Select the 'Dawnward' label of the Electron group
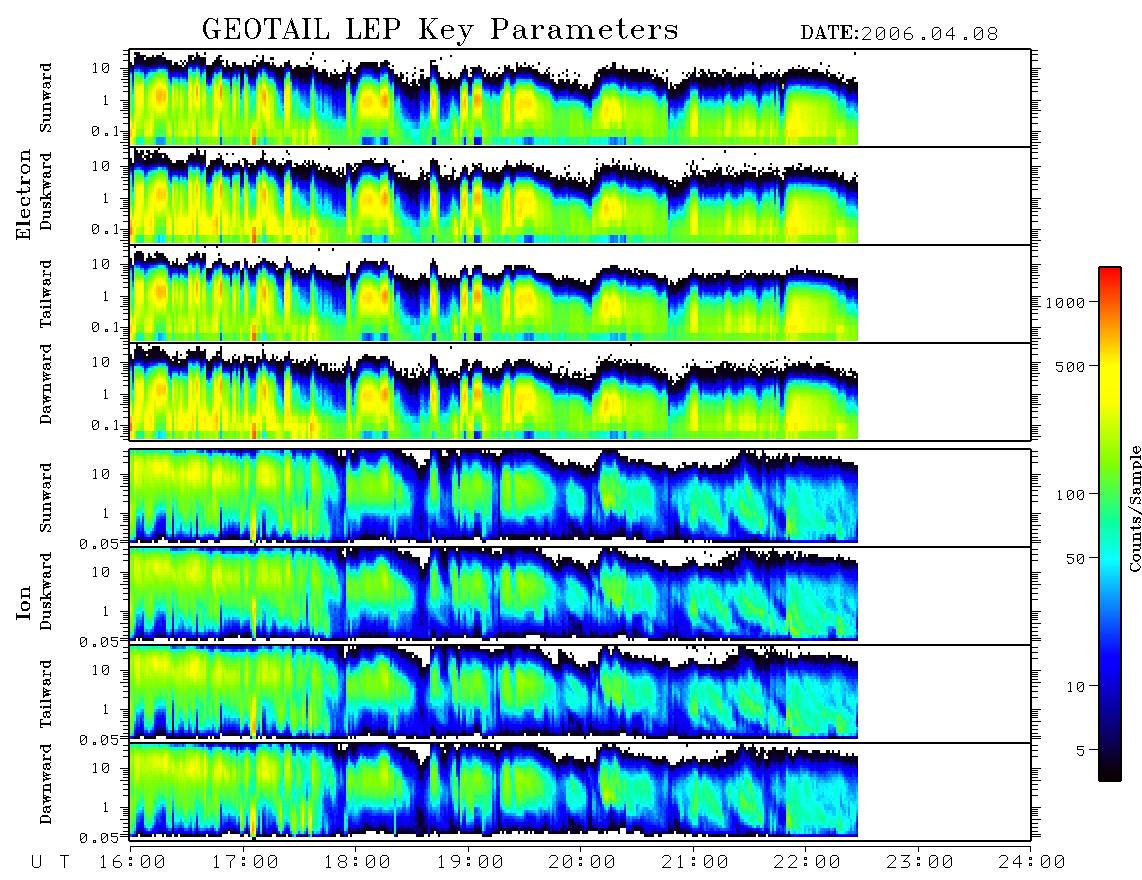 (x=46, y=384)
